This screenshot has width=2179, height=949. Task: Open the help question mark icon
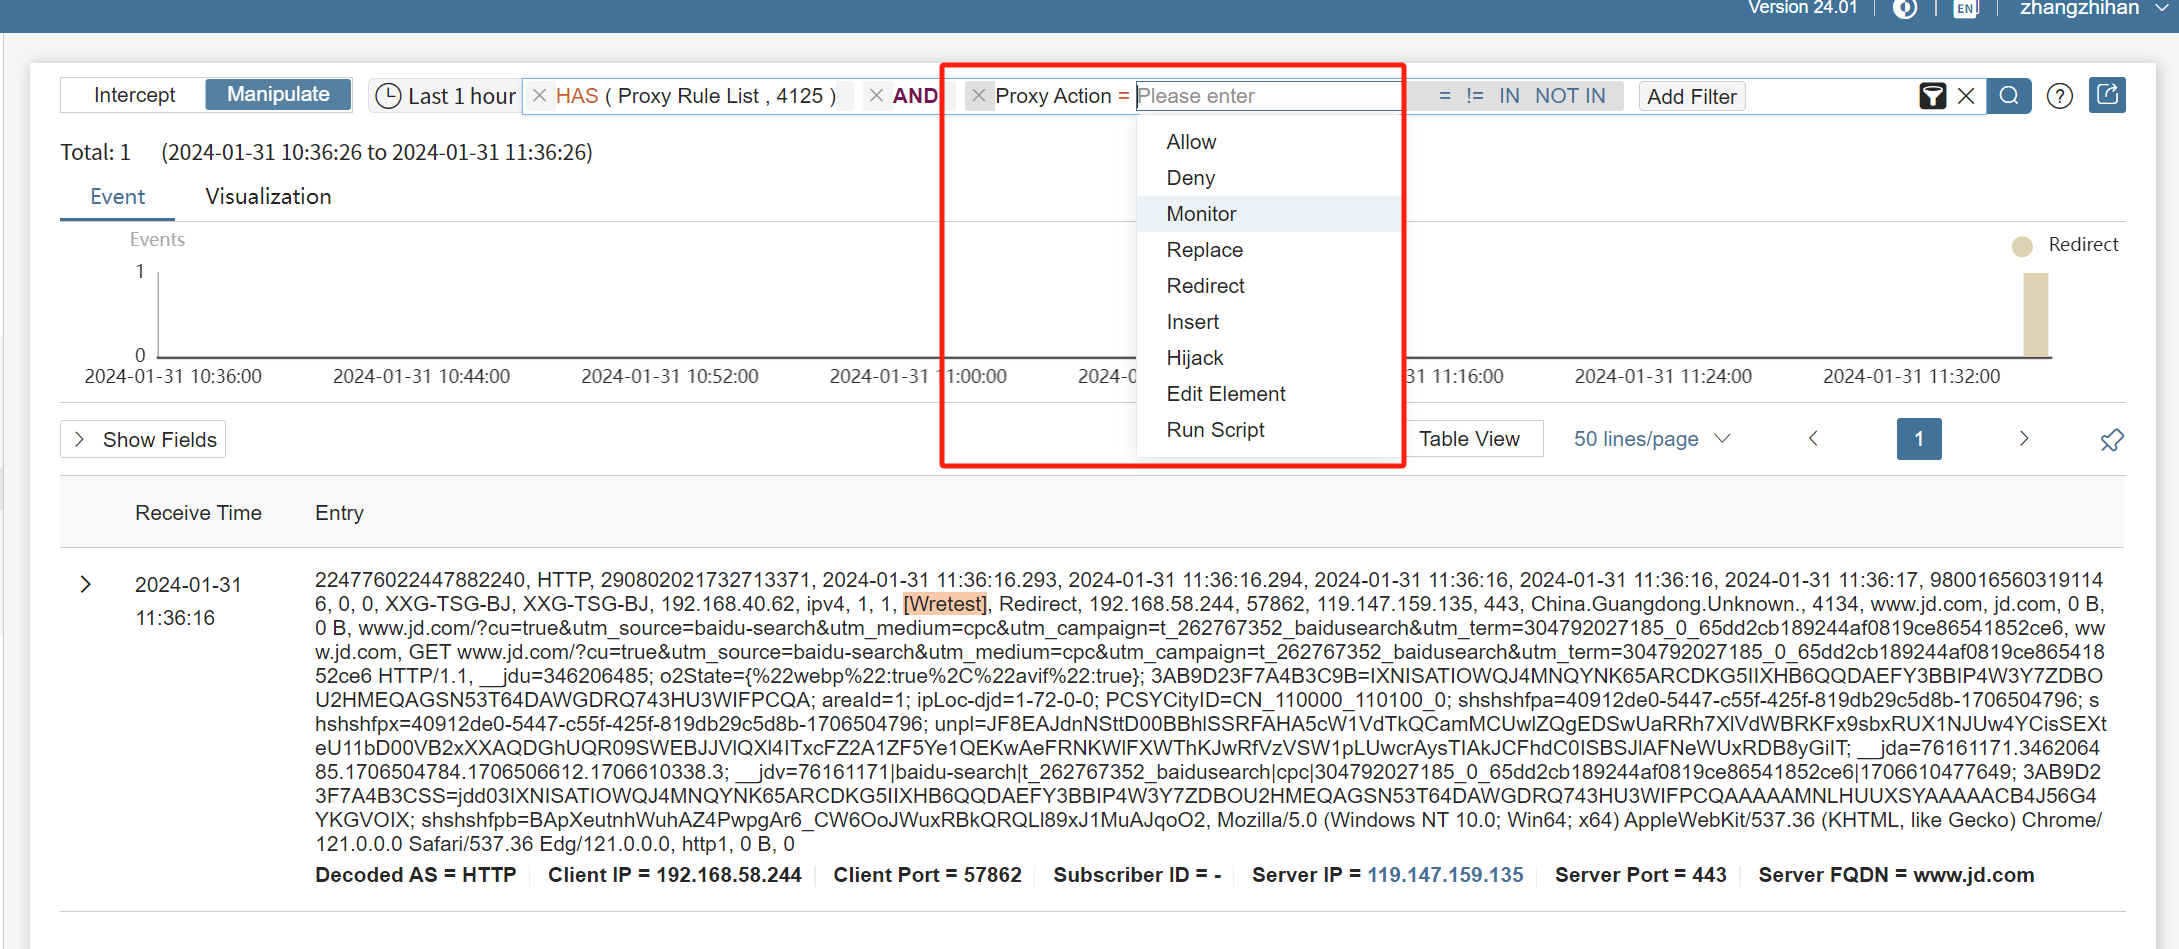[x=2059, y=96]
